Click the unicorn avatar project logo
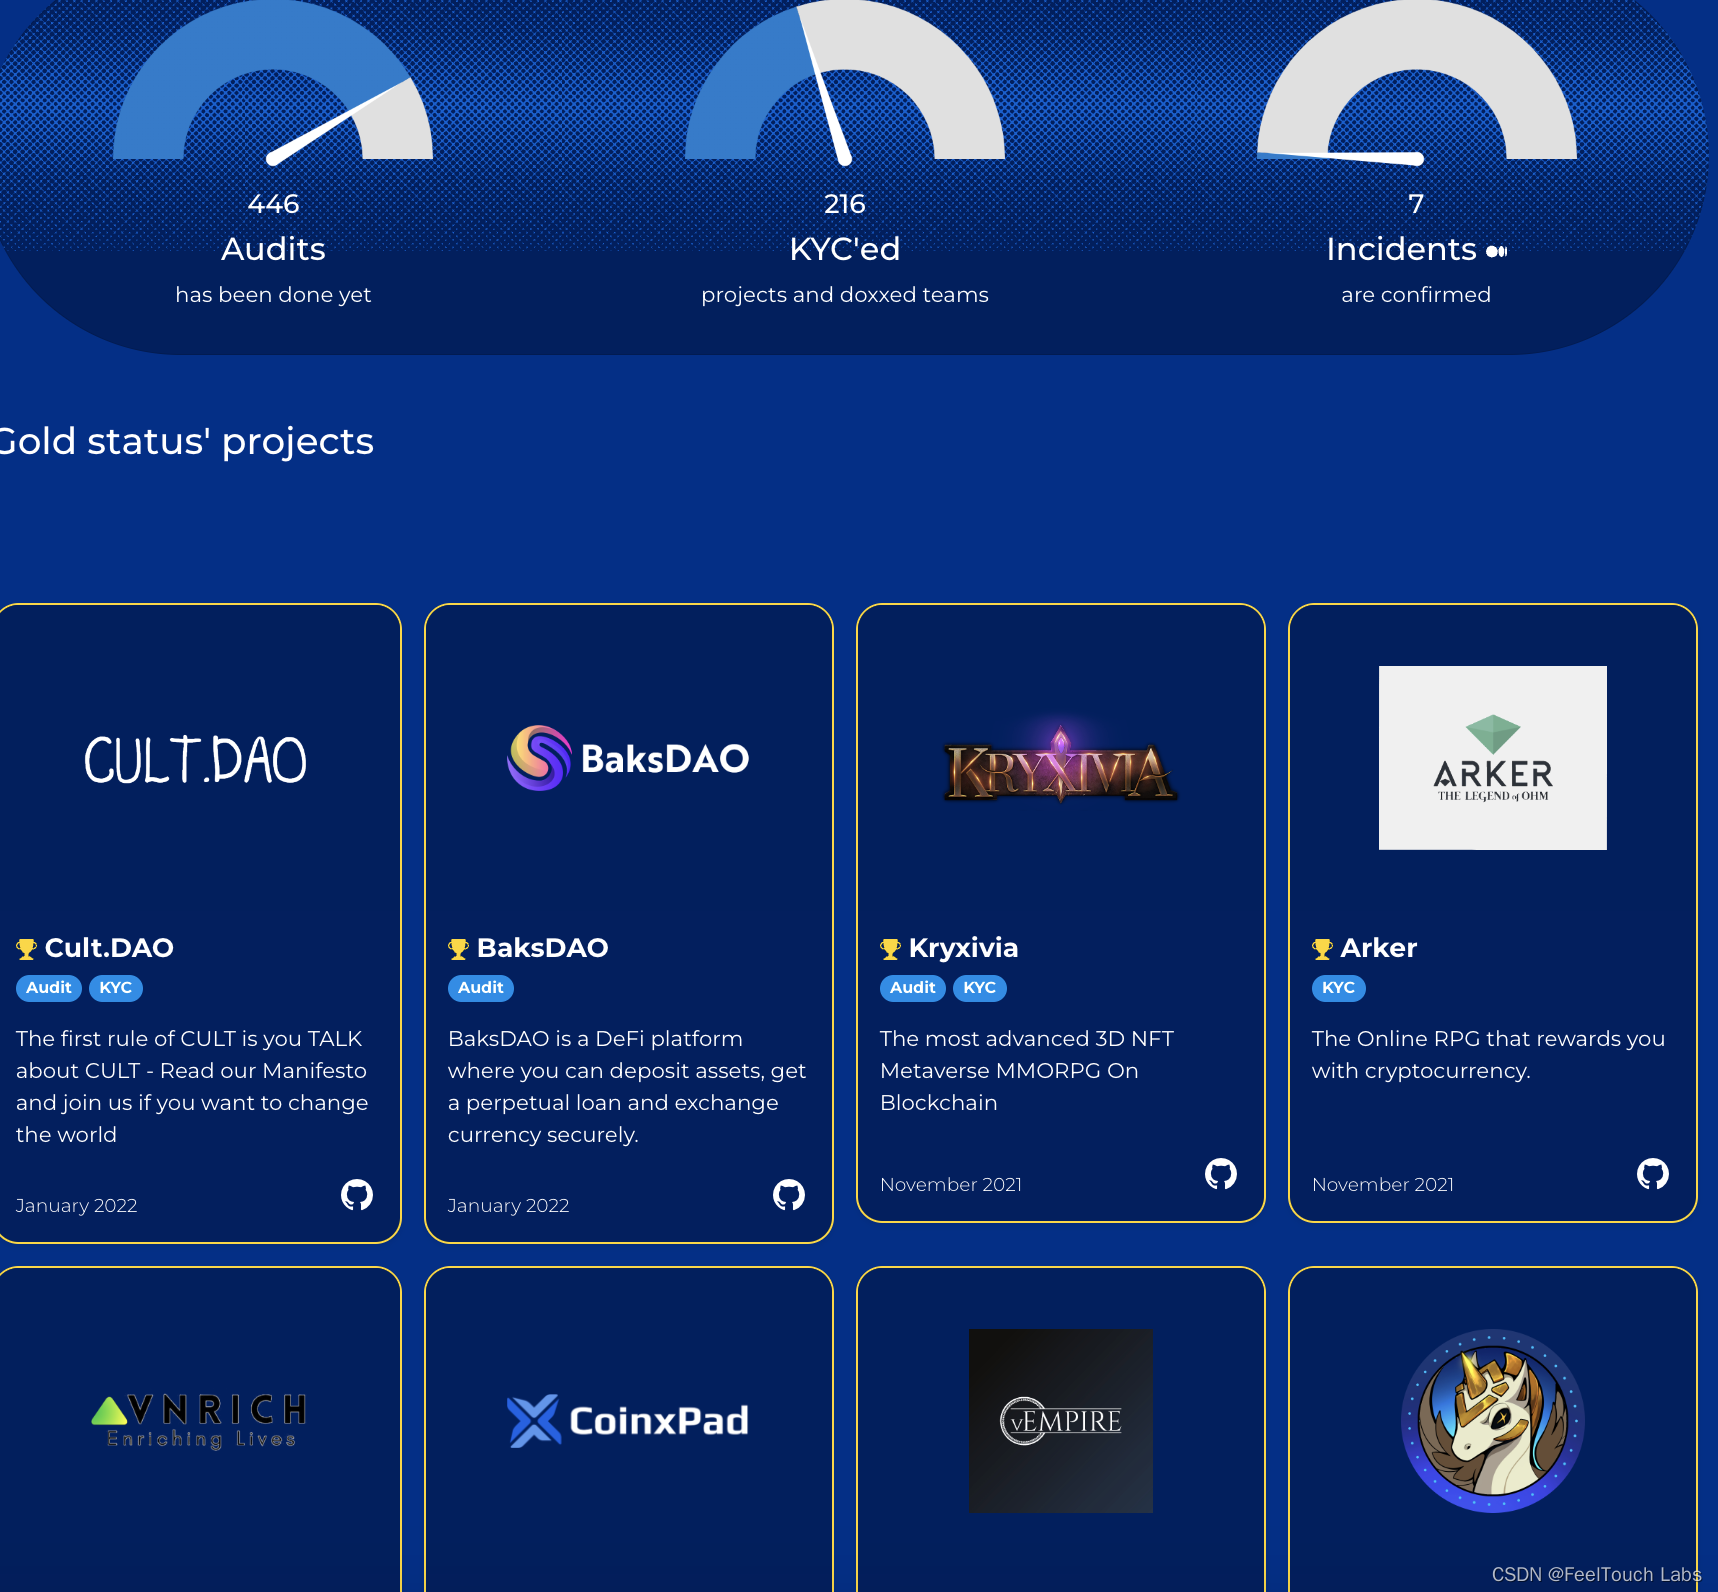Image resolution: width=1718 pixels, height=1592 pixels. point(1493,1421)
